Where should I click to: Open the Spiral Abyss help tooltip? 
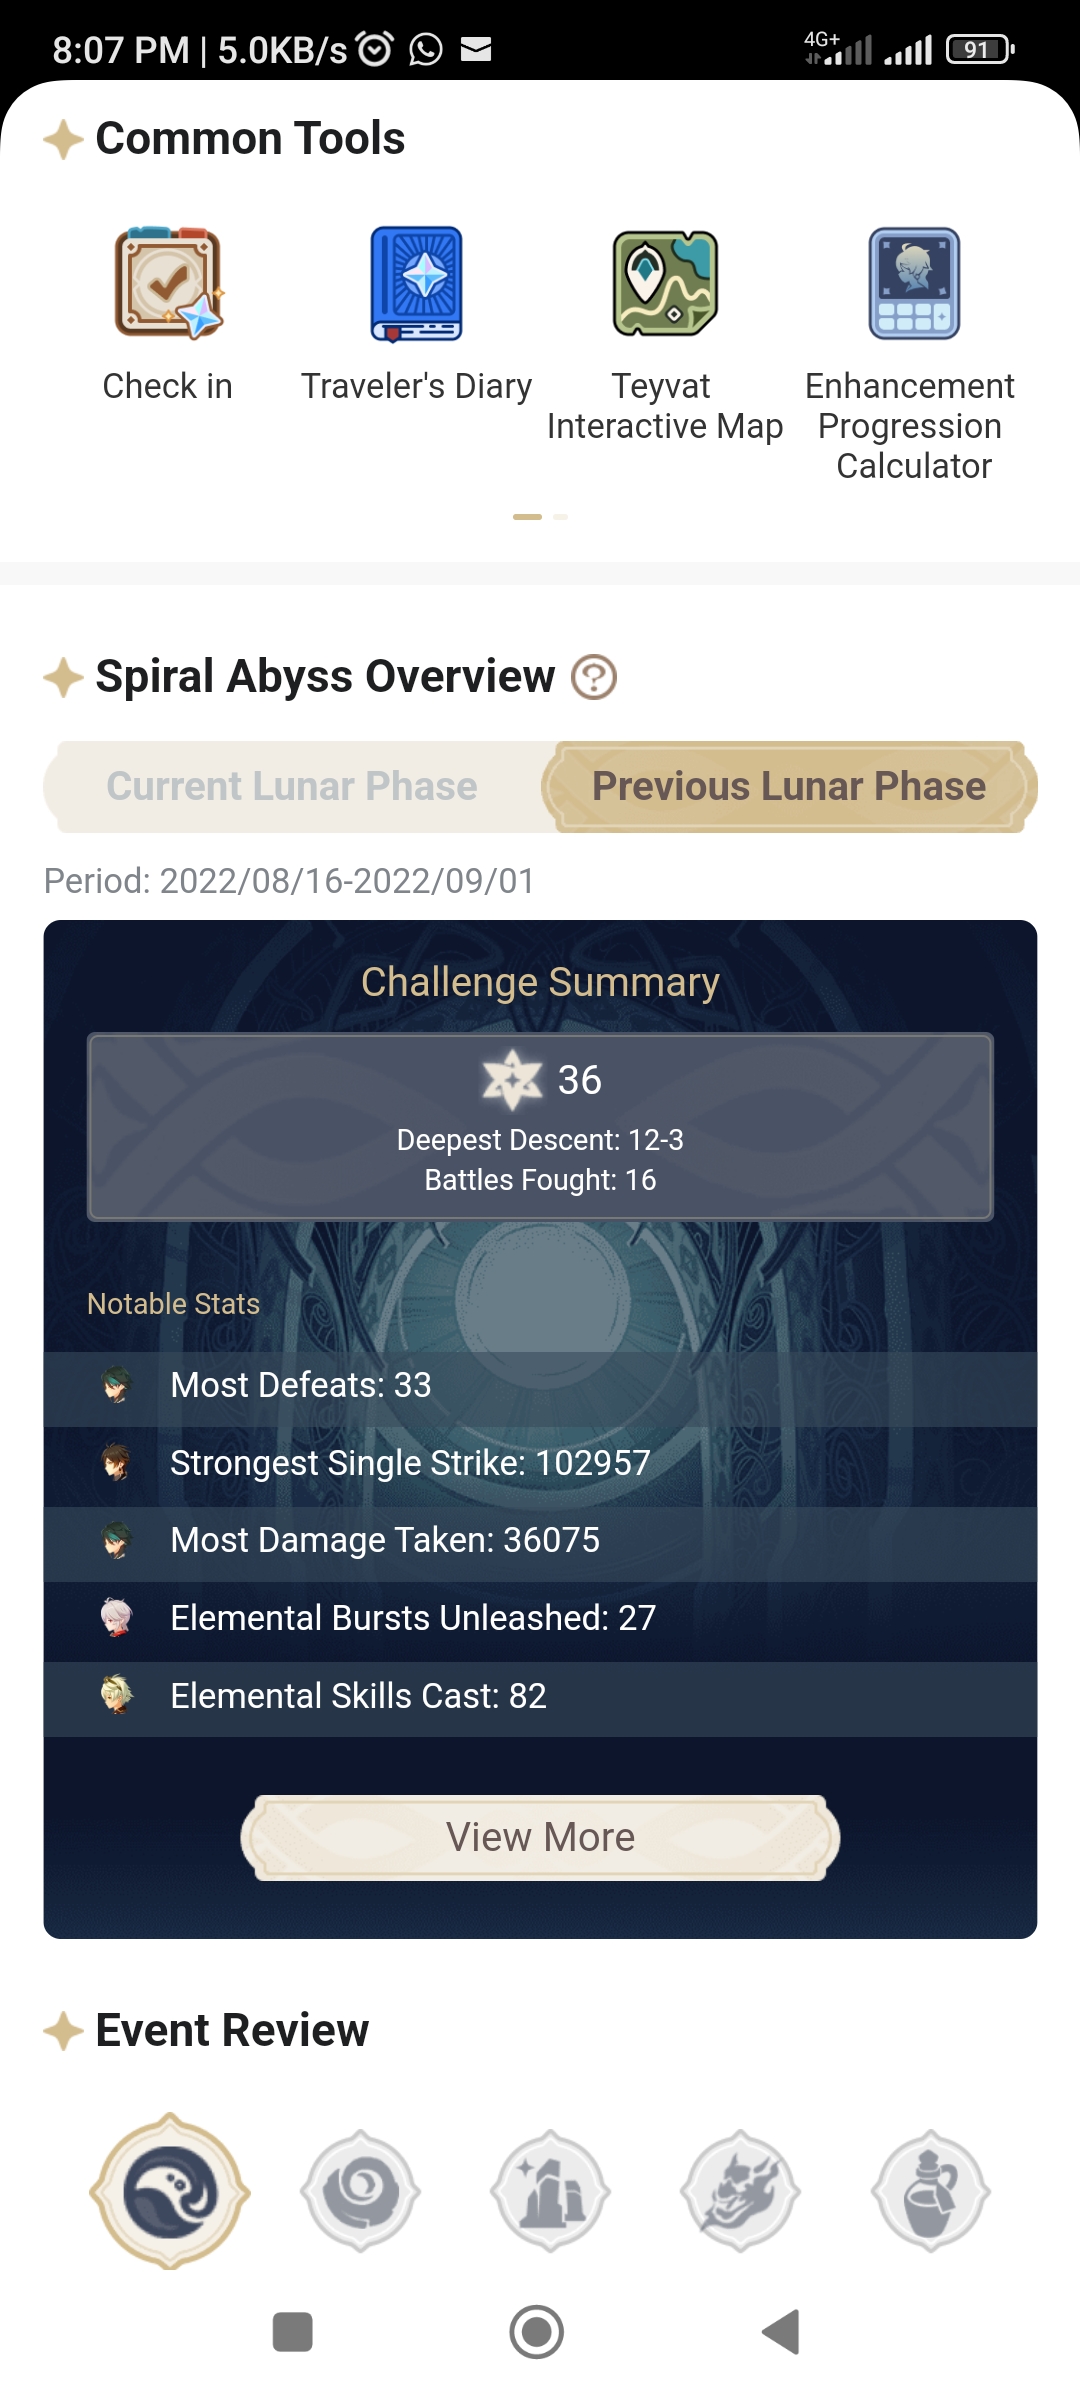592,676
